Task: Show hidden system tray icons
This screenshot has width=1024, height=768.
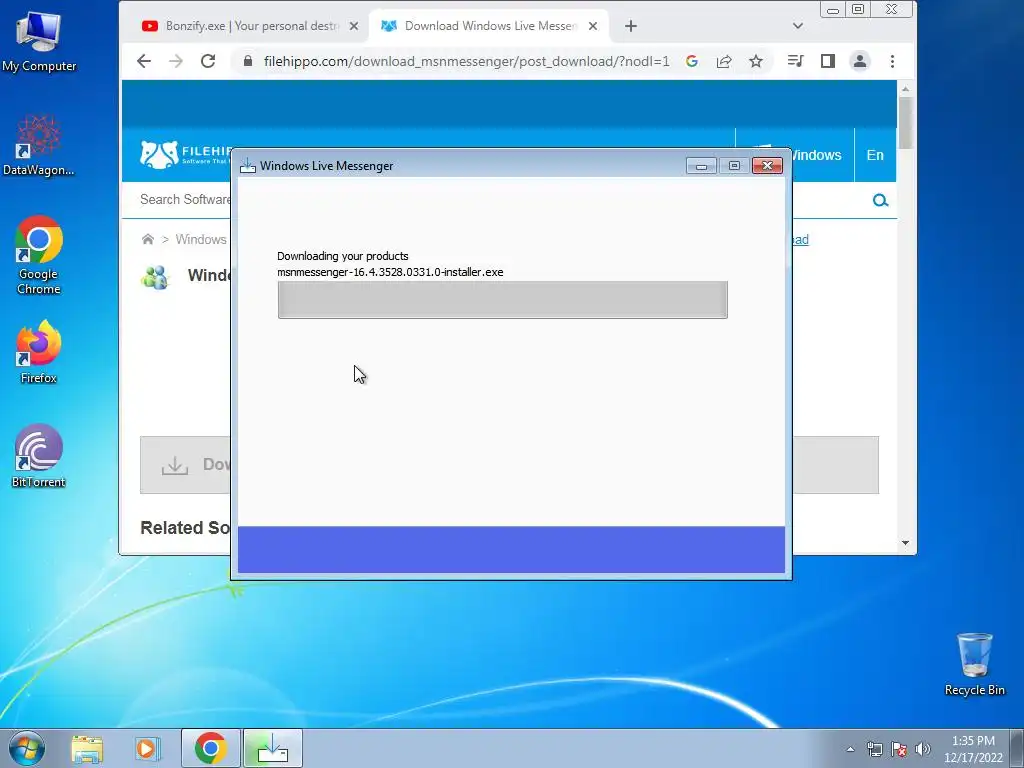Action: (850, 749)
